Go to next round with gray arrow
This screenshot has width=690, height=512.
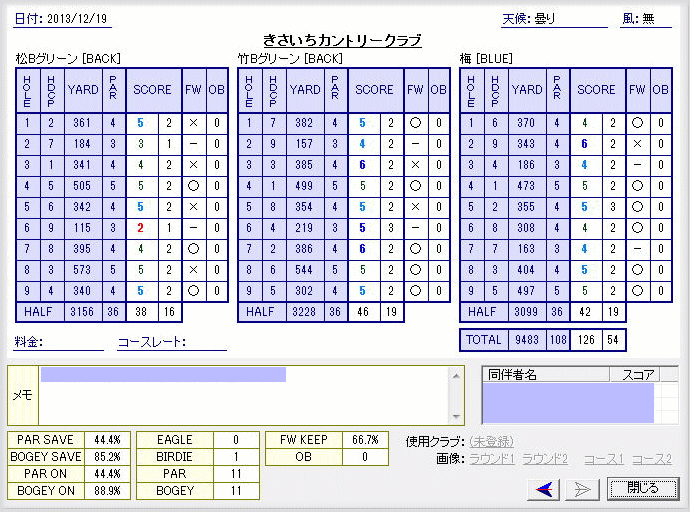582,489
